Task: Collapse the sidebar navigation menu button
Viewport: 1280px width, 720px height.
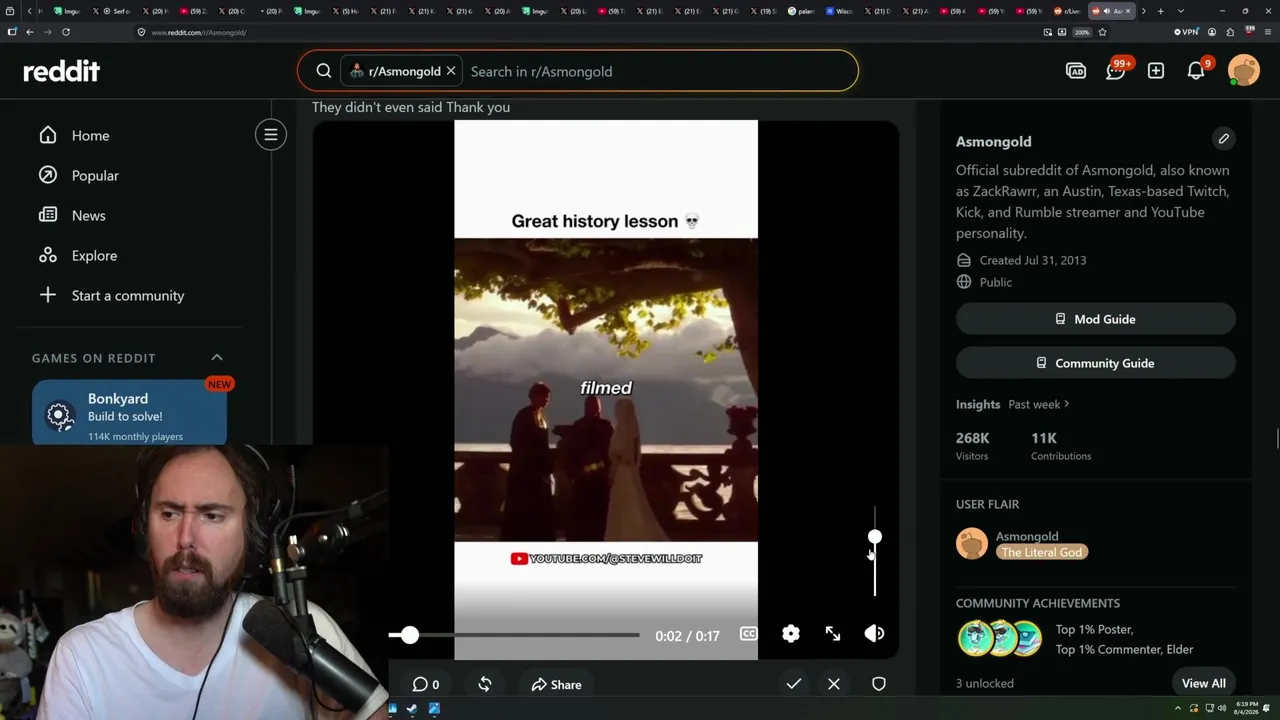Action: (271, 135)
